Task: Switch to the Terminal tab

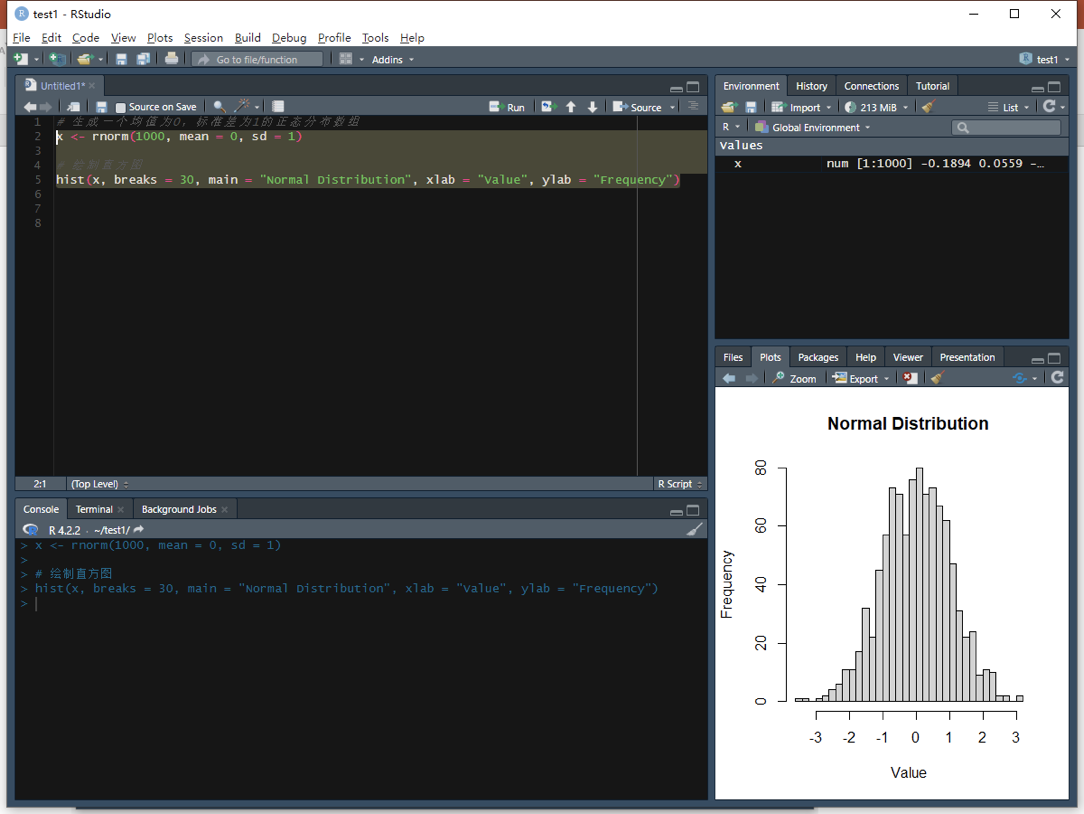Action: [x=94, y=509]
